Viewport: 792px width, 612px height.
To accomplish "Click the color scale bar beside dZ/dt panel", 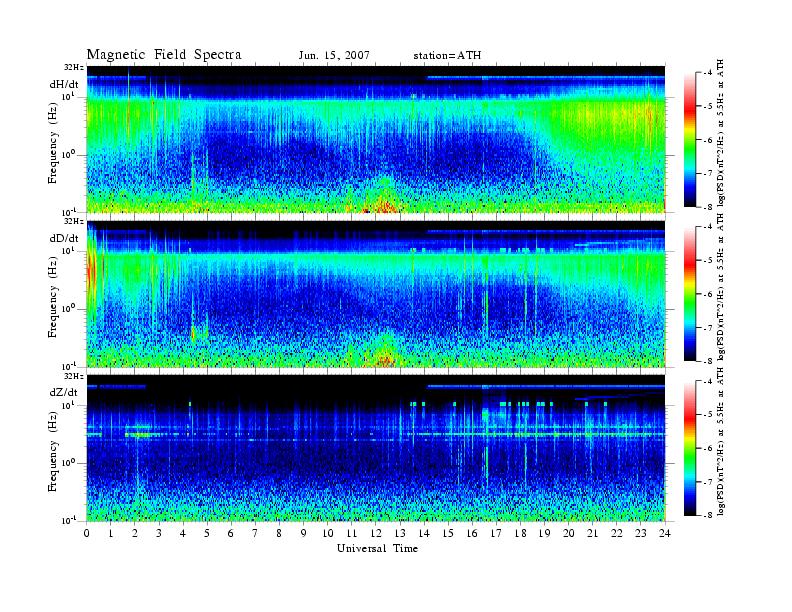I will 690,448.
